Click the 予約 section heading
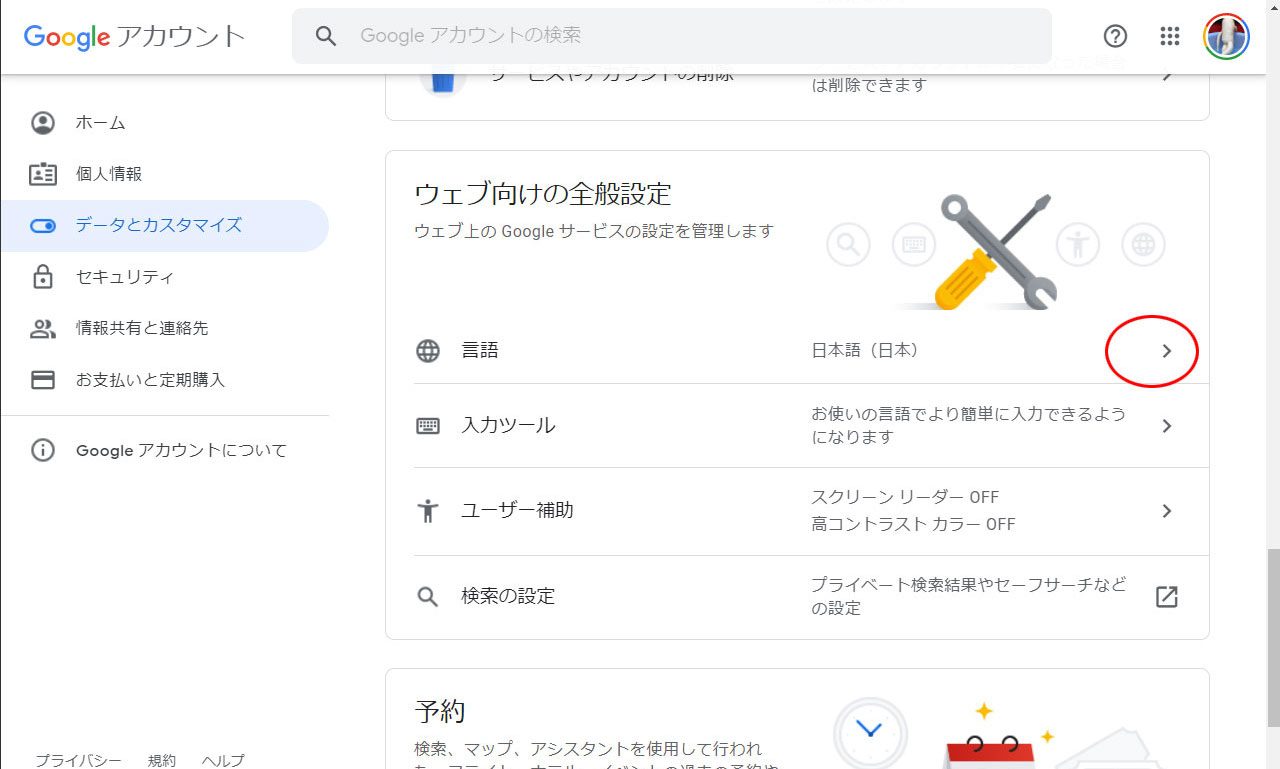This screenshot has width=1280, height=769. coord(440,712)
